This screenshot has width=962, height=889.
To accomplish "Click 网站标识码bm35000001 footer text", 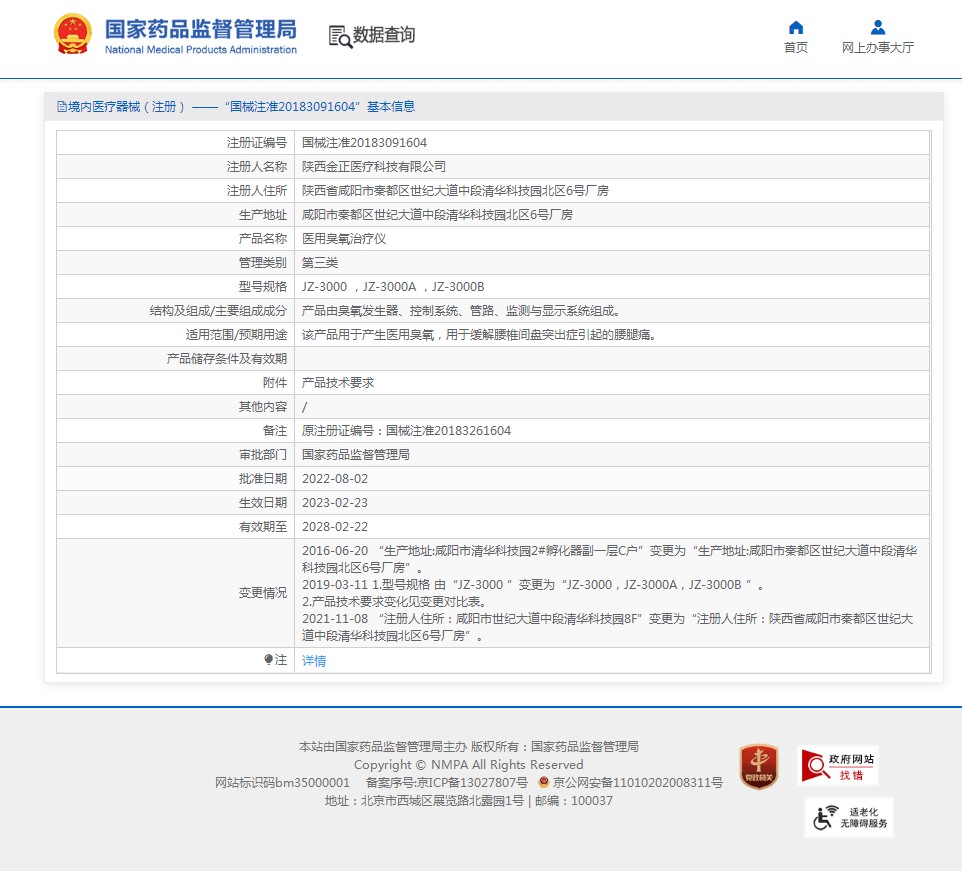I will click(282, 782).
